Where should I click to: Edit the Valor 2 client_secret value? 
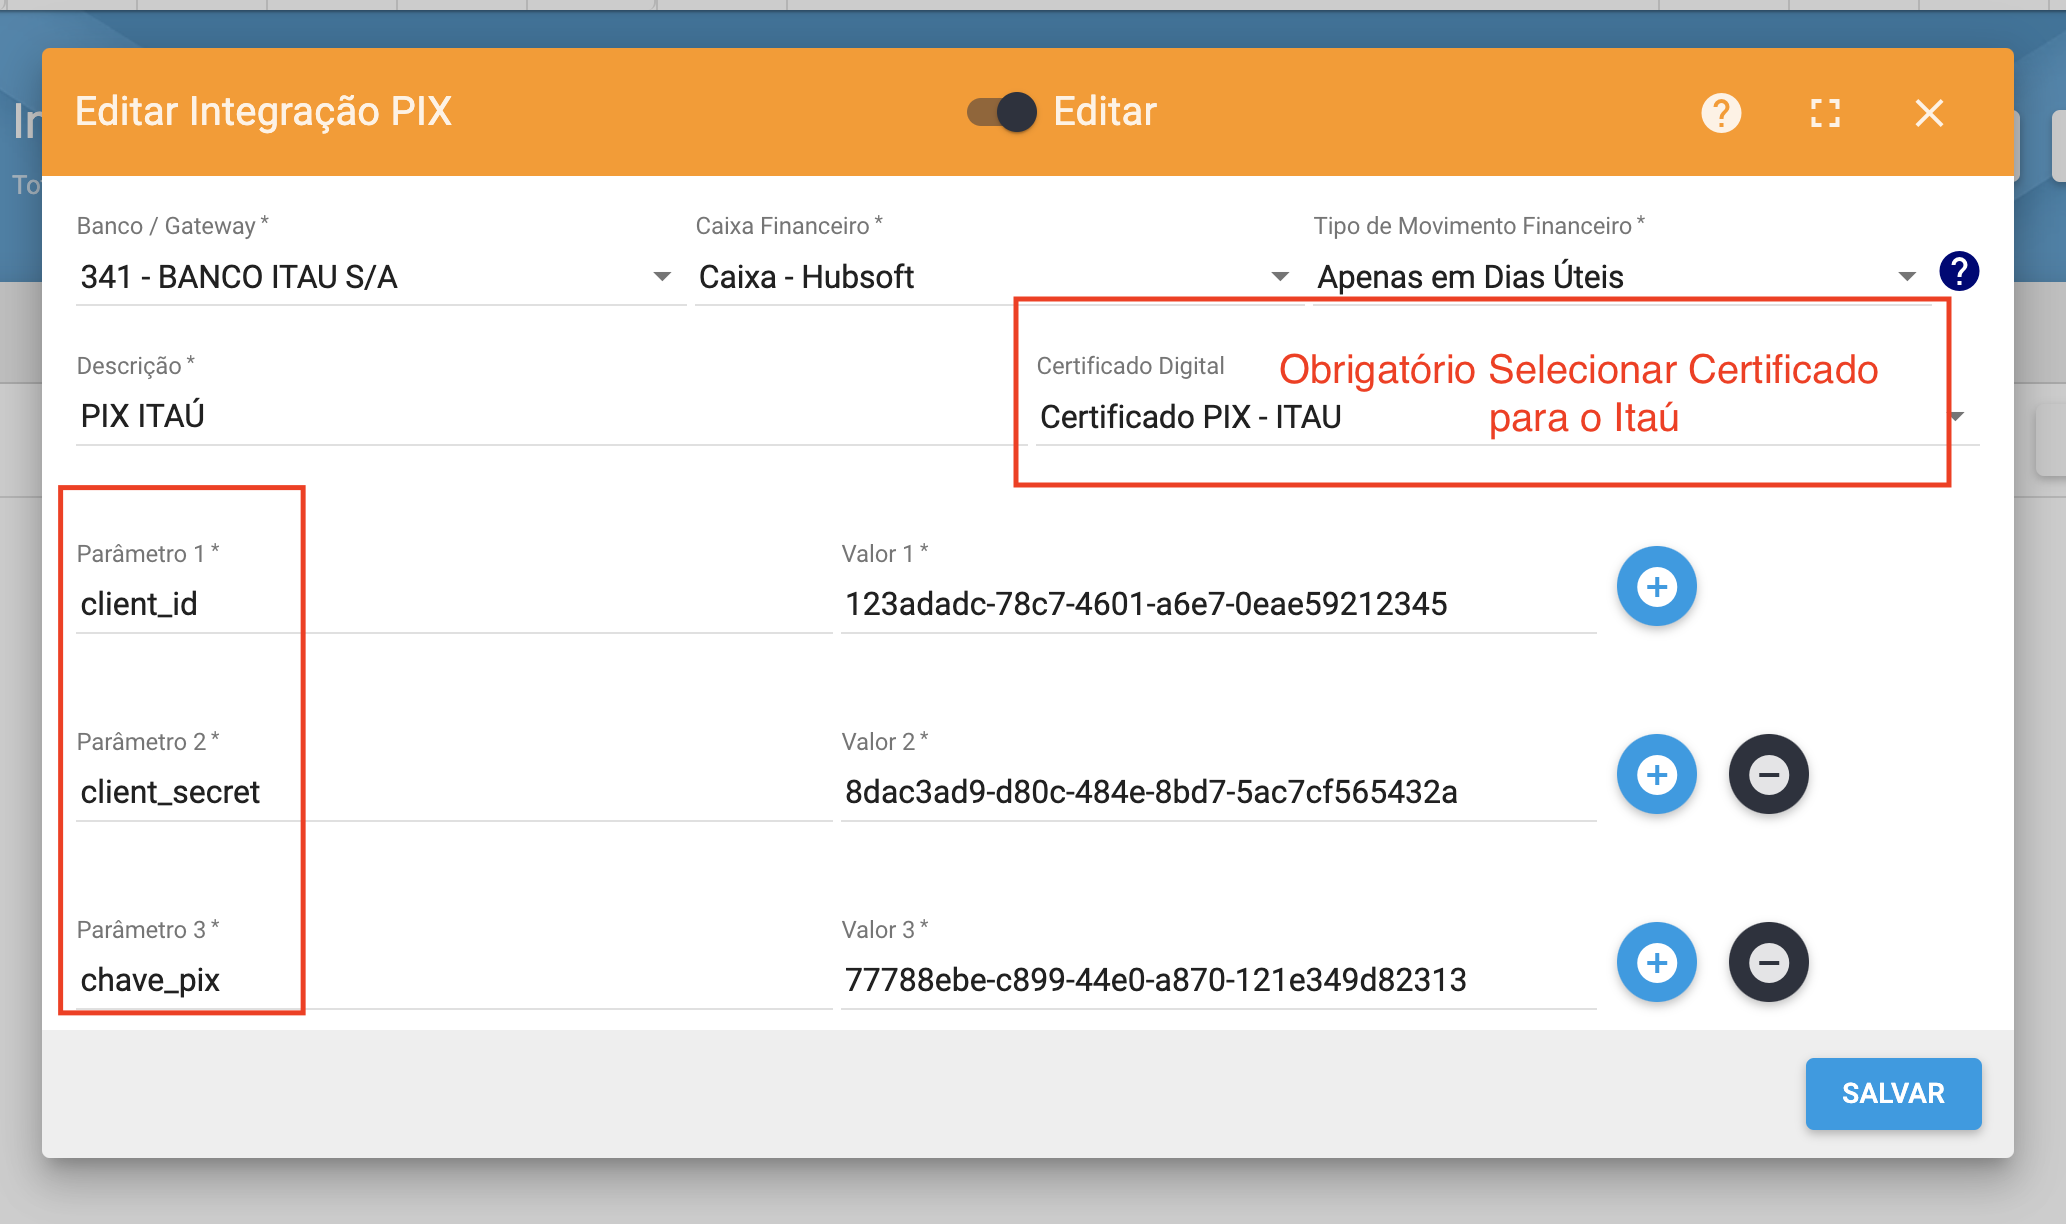click(1150, 792)
